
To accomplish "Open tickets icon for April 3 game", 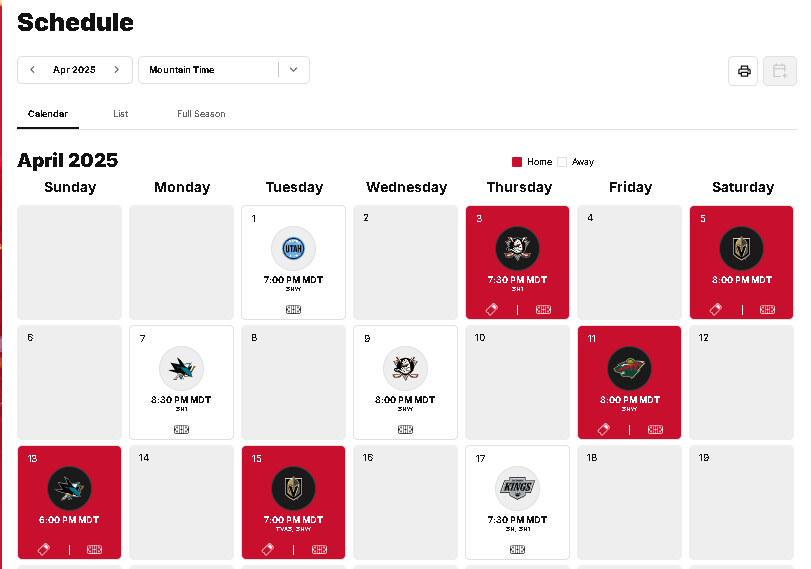I will [491, 309].
